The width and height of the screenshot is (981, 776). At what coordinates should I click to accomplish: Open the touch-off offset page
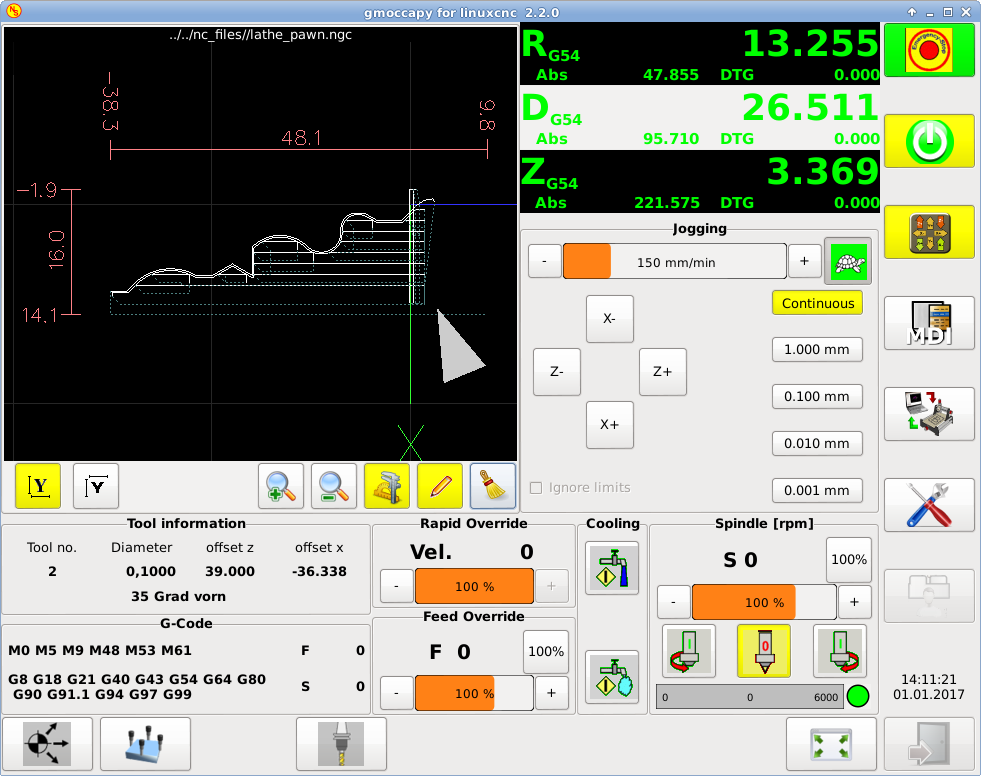(48, 744)
